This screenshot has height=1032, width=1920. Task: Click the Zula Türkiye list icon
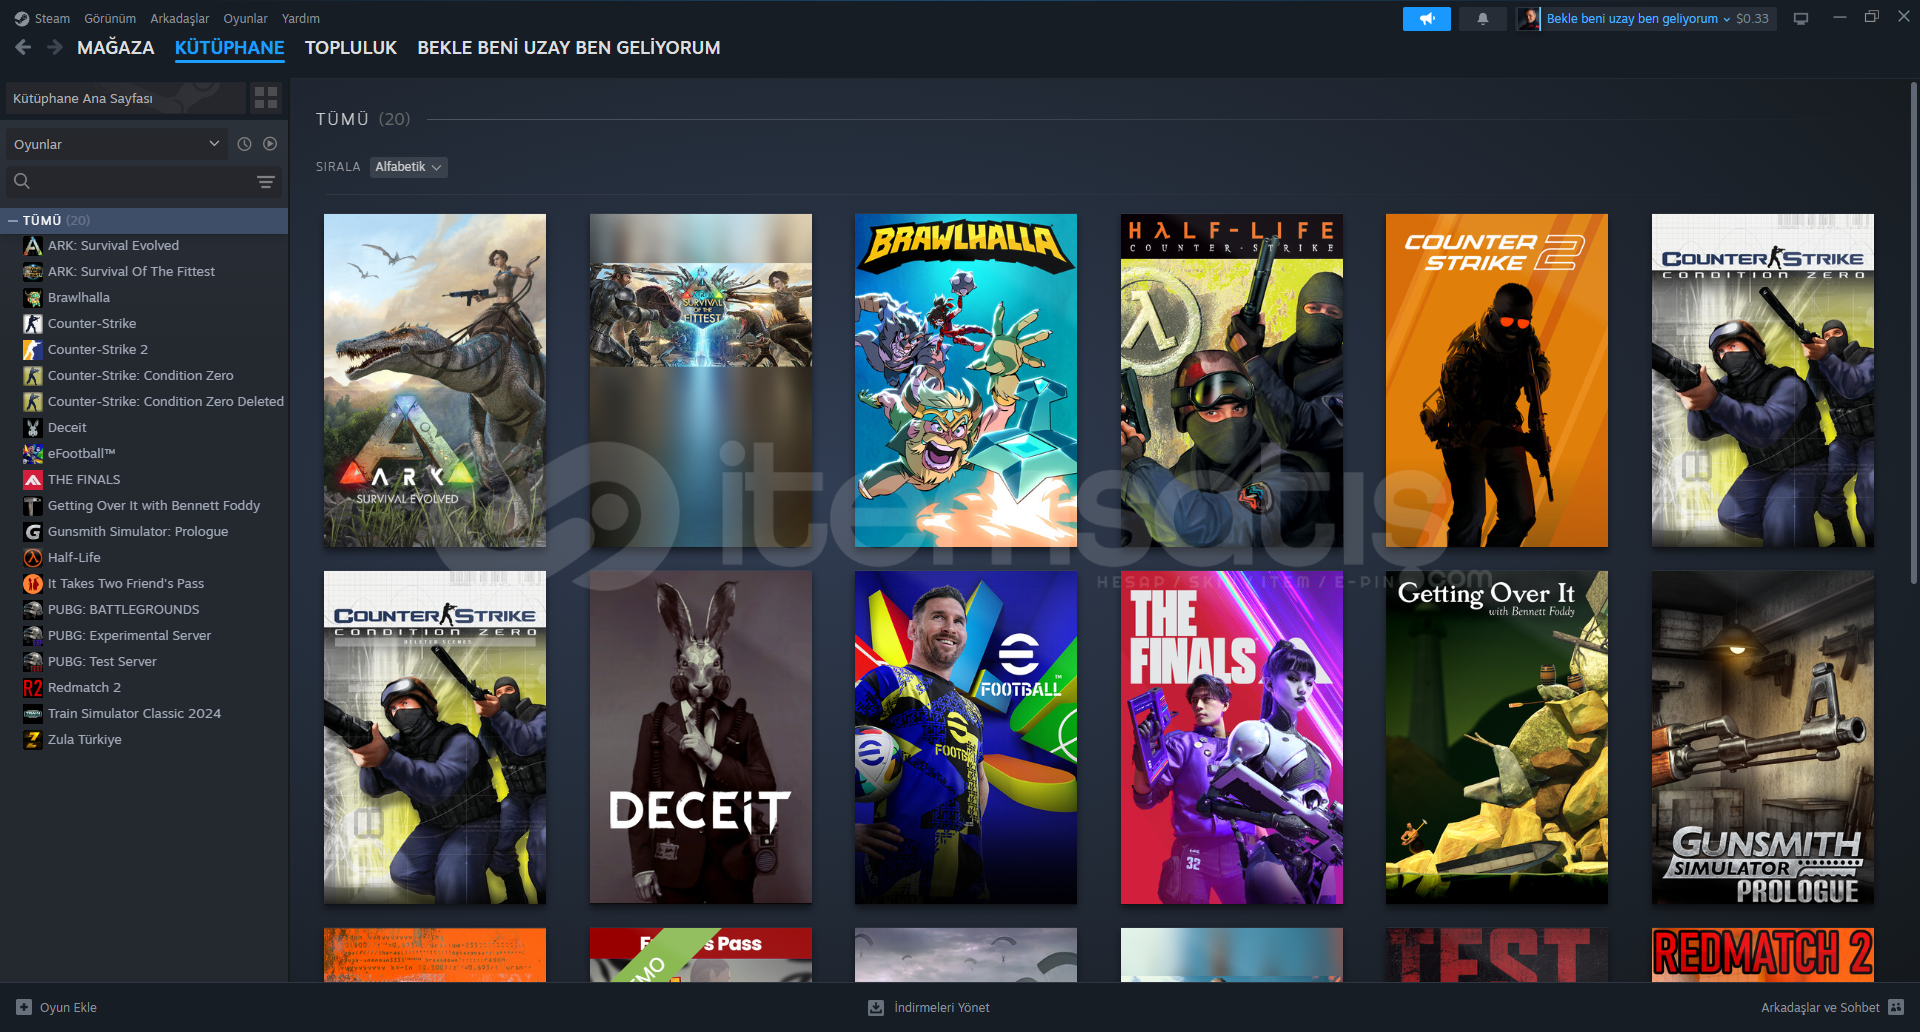pyautogui.click(x=33, y=740)
